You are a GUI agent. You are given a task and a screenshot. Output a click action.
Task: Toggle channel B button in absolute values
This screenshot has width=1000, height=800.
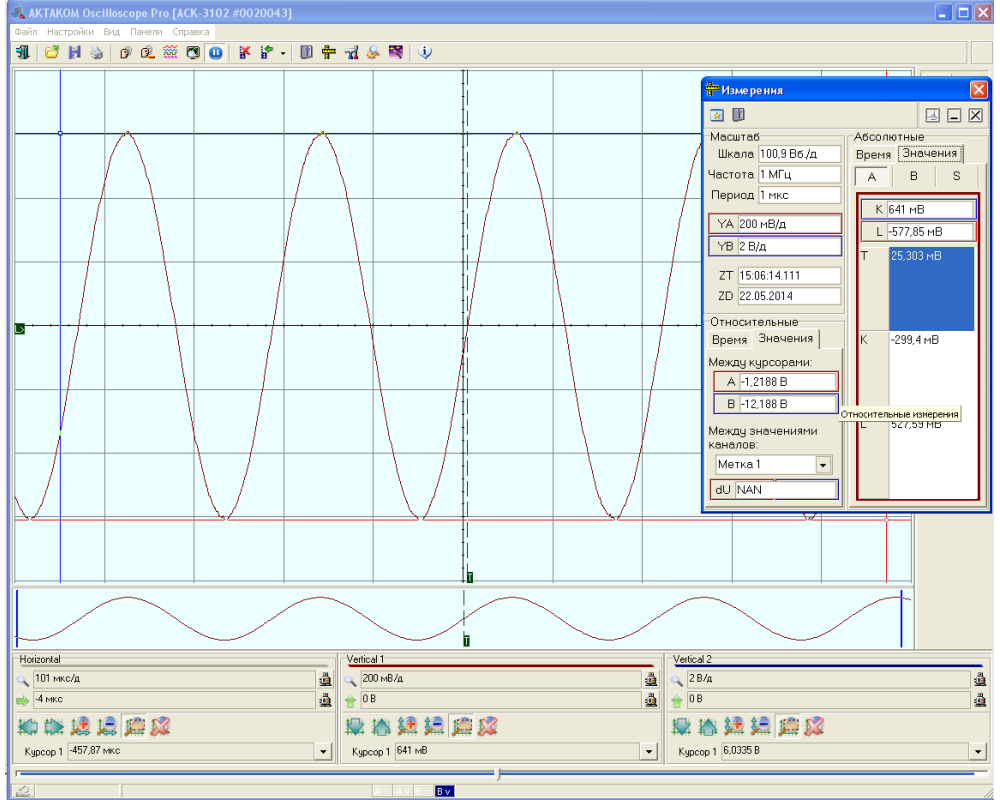914,177
